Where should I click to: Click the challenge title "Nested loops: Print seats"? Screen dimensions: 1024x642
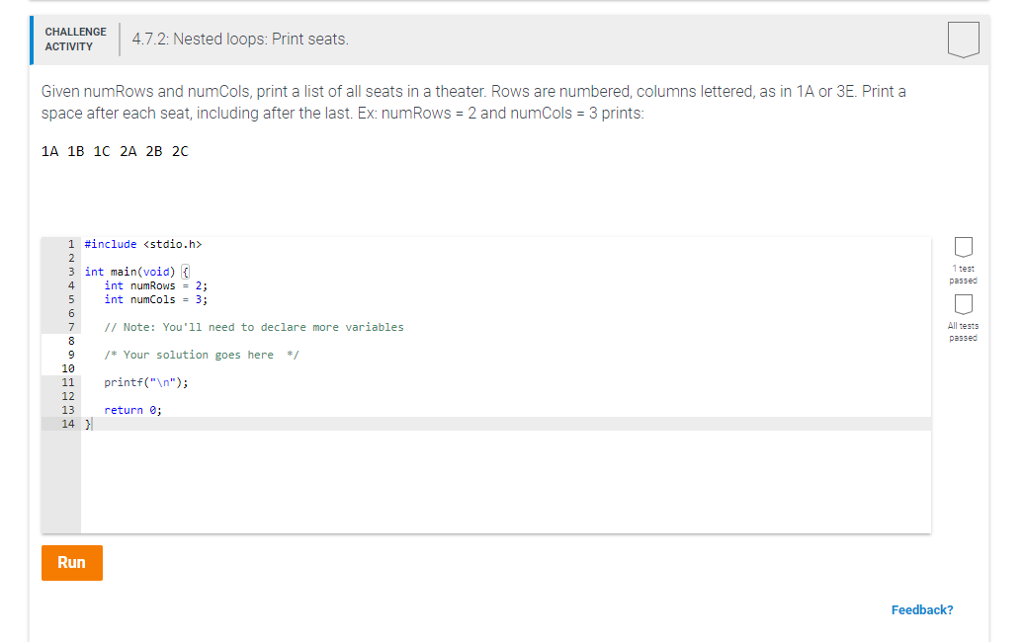240,39
